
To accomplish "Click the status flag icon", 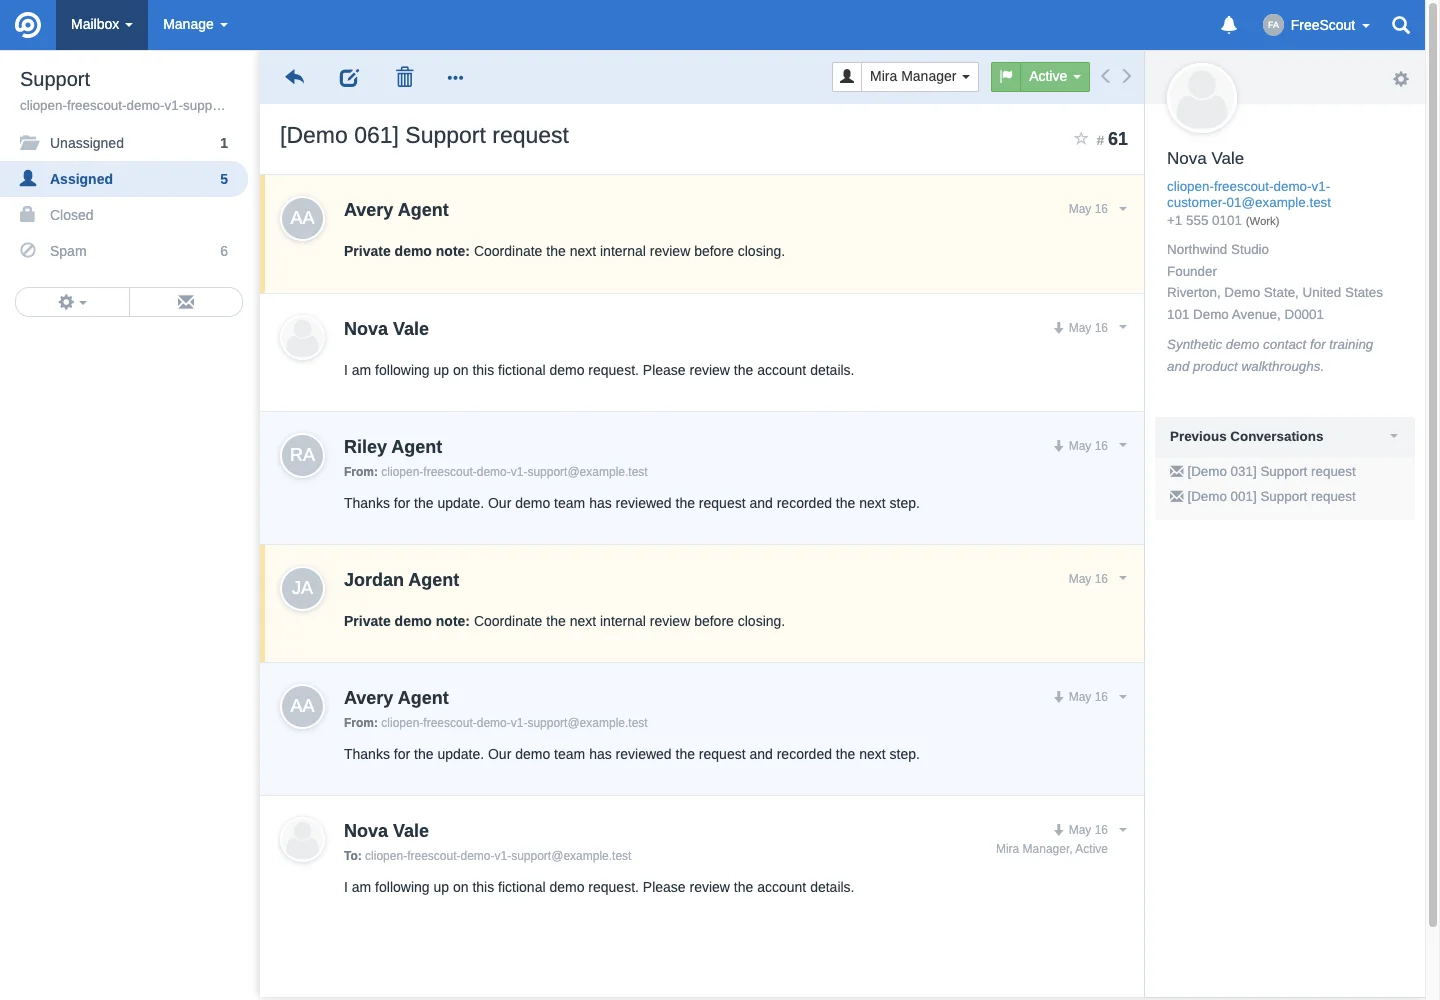I will (x=1006, y=76).
